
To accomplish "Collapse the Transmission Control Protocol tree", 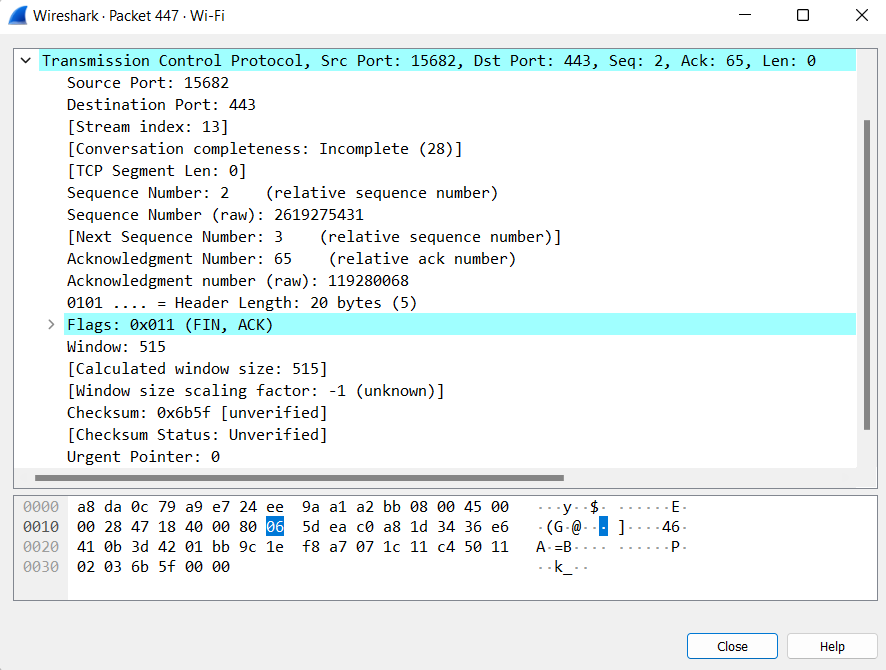I will click(x=25, y=60).
